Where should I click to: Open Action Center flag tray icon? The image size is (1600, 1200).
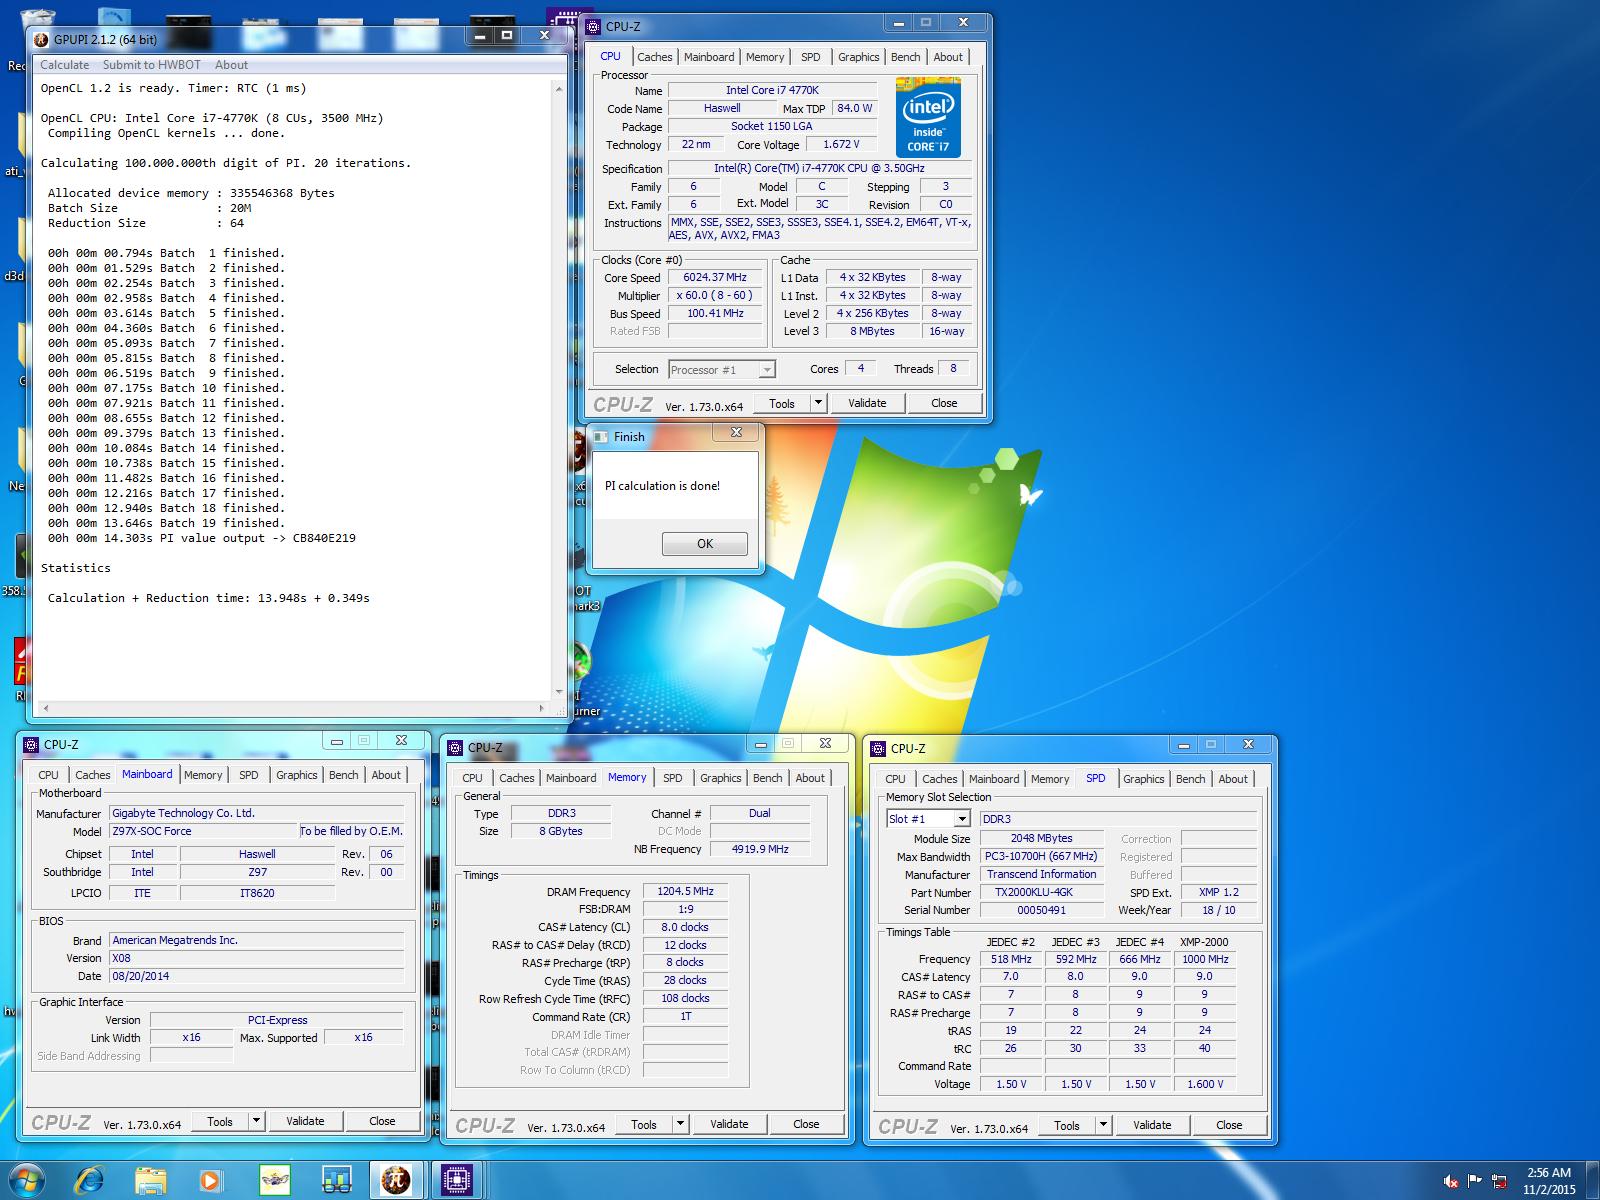click(1475, 1182)
